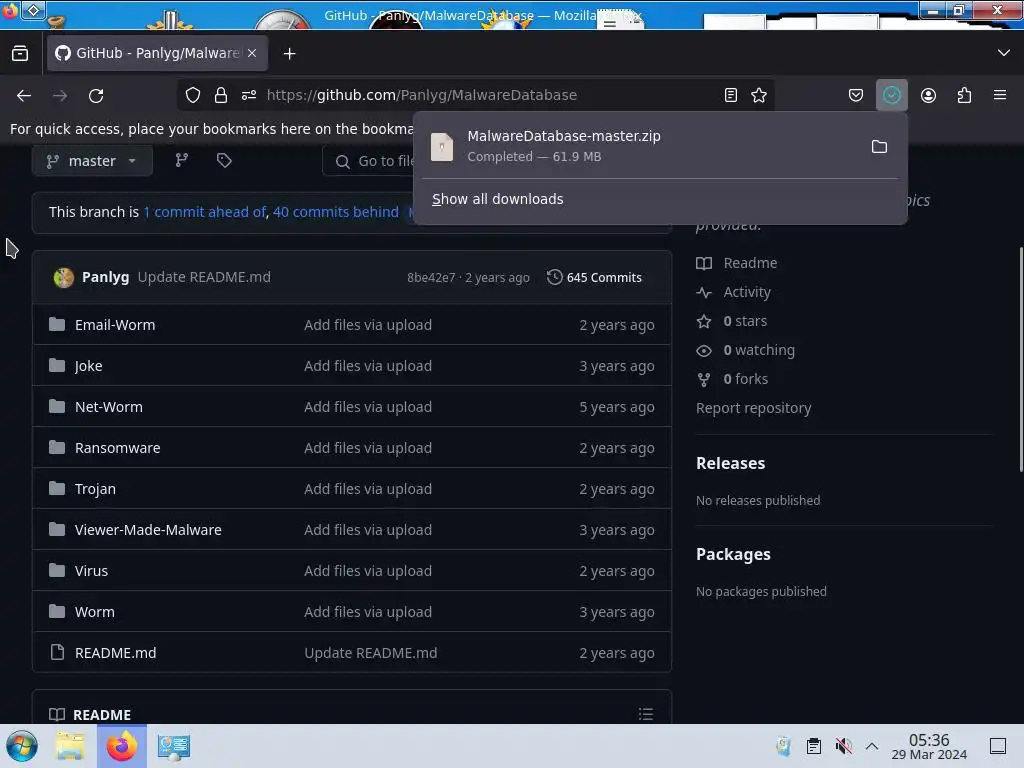The image size is (1024, 768).
Task: View 645 Commits history
Action: tap(594, 278)
